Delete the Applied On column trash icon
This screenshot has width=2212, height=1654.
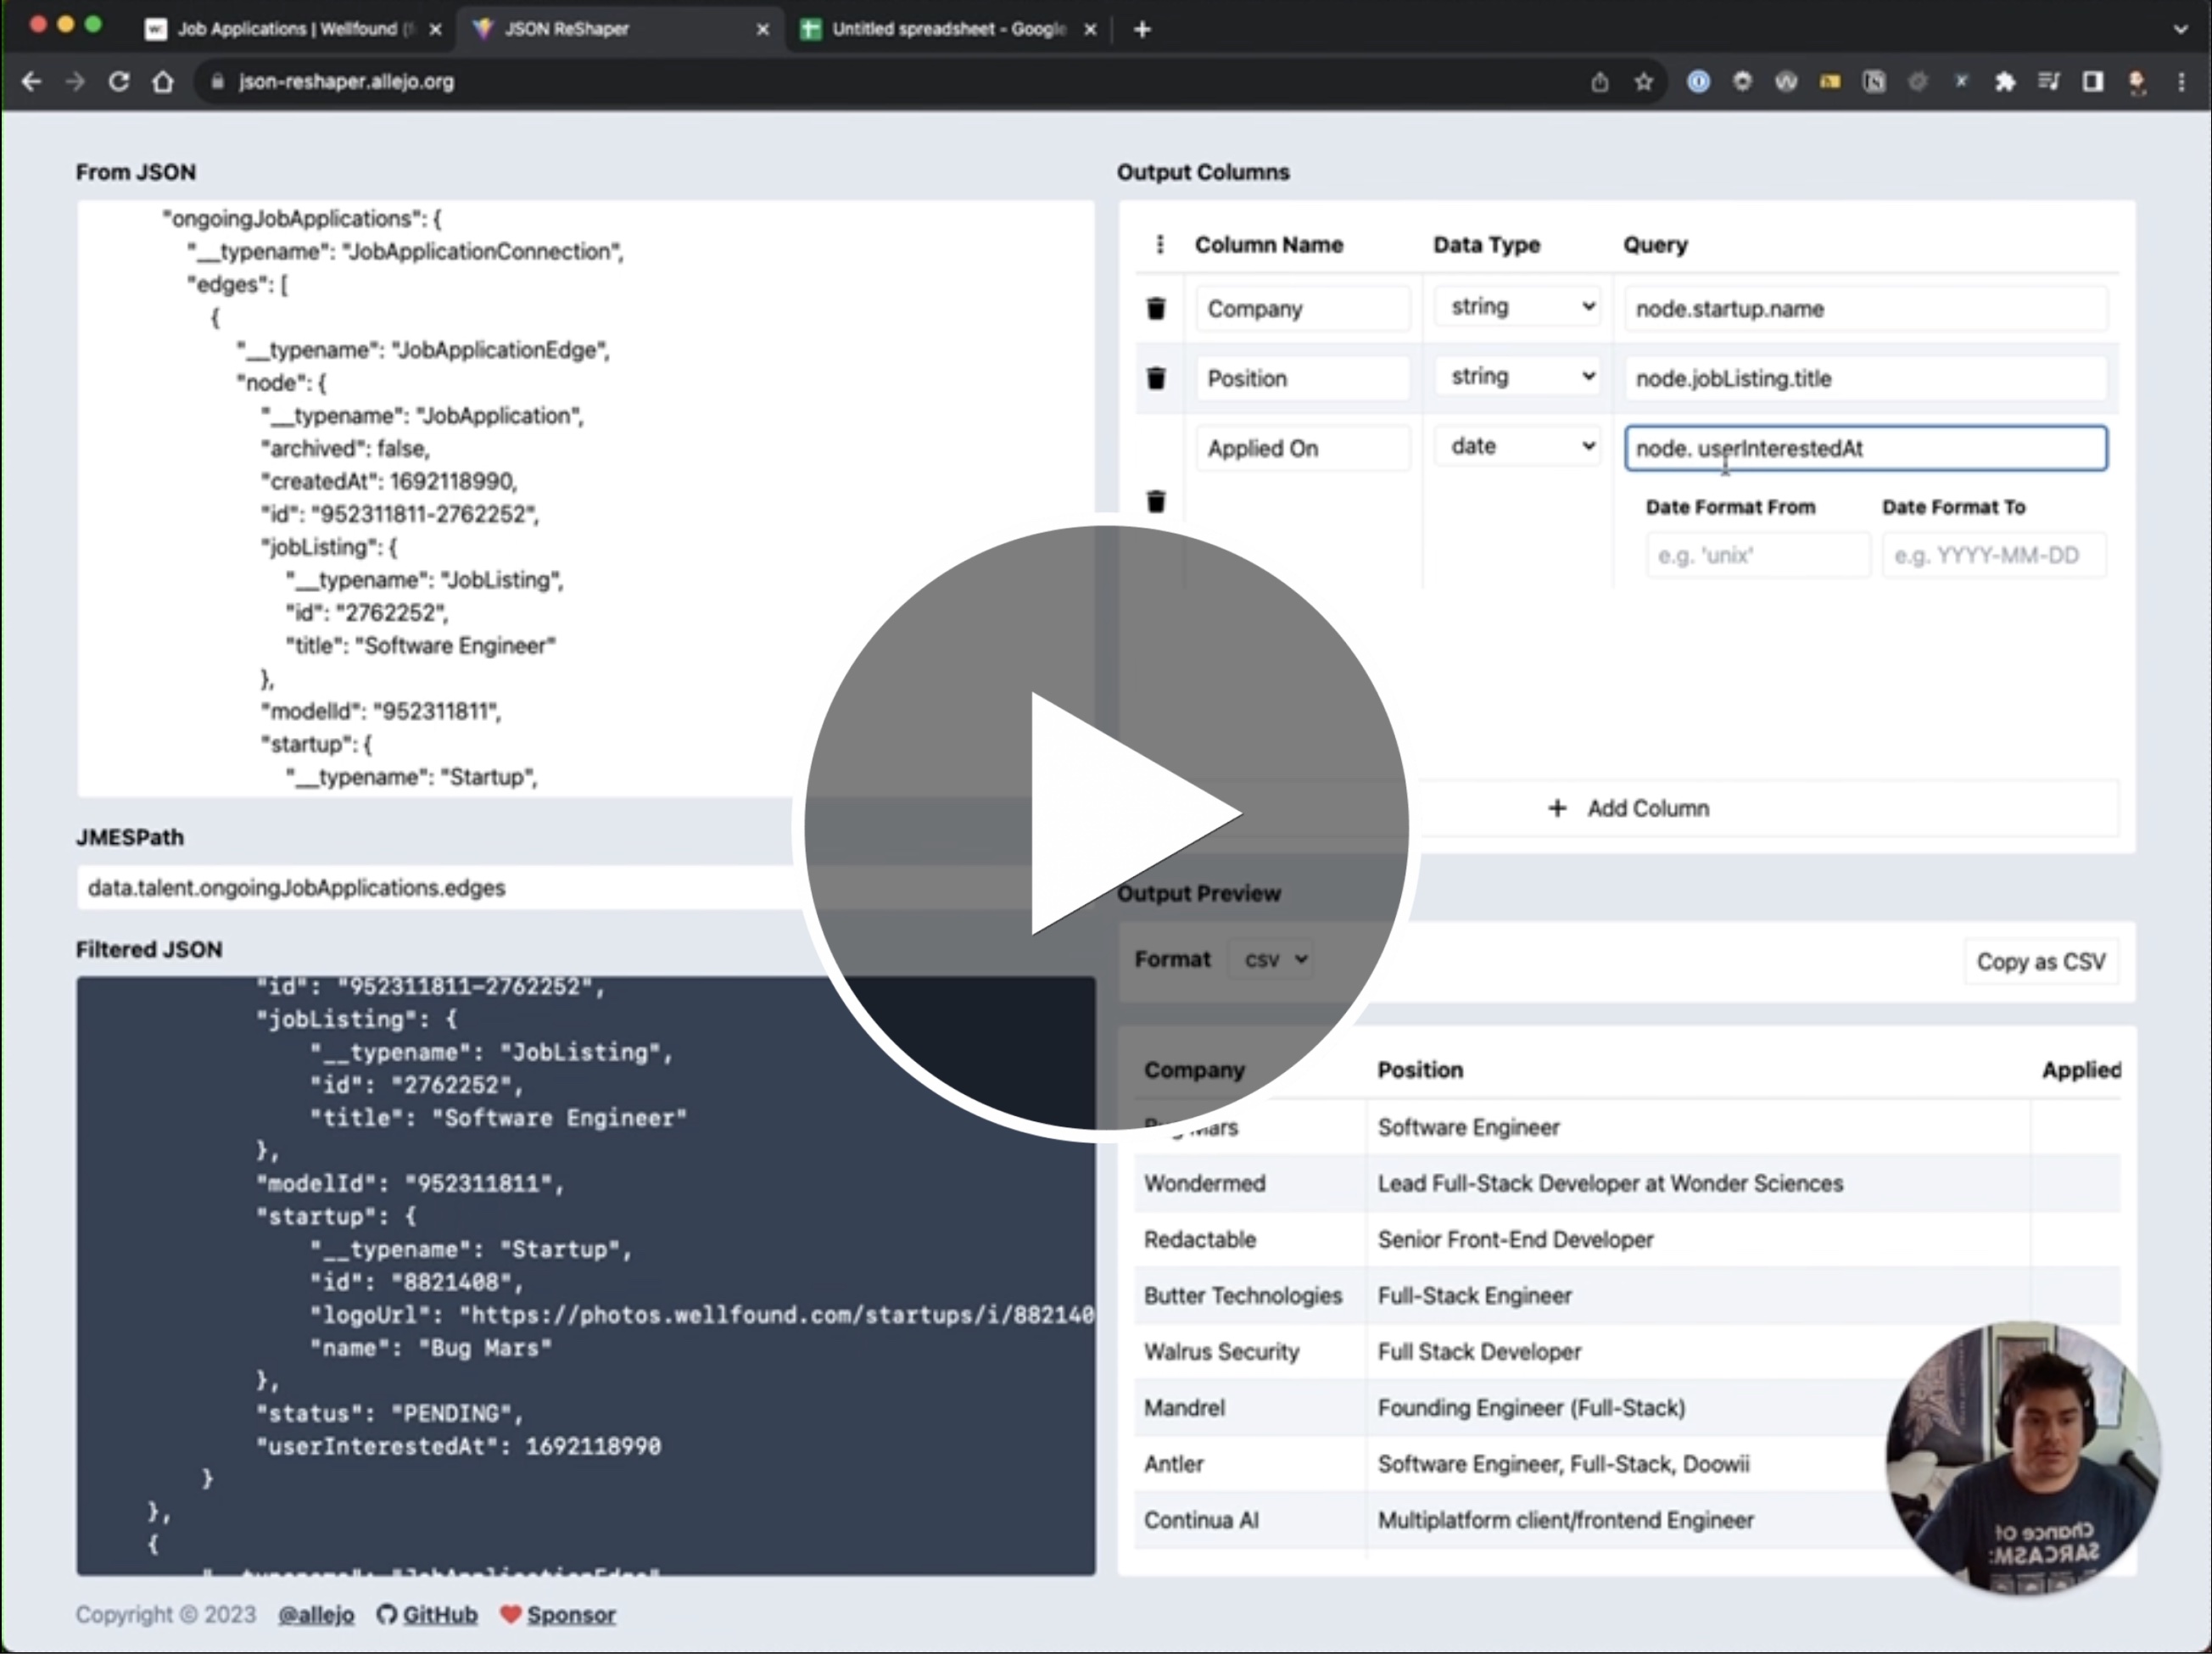pyautogui.click(x=1156, y=501)
